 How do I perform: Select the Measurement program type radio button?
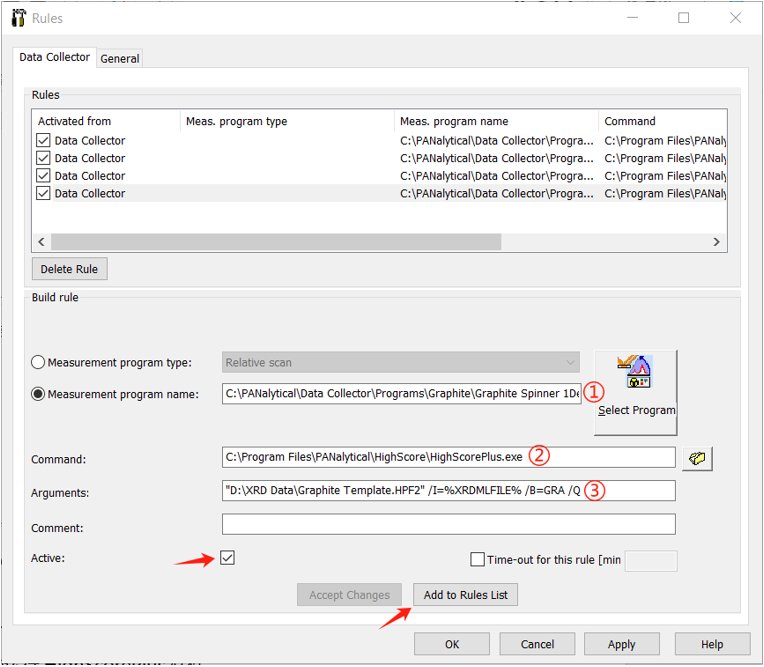coord(41,362)
